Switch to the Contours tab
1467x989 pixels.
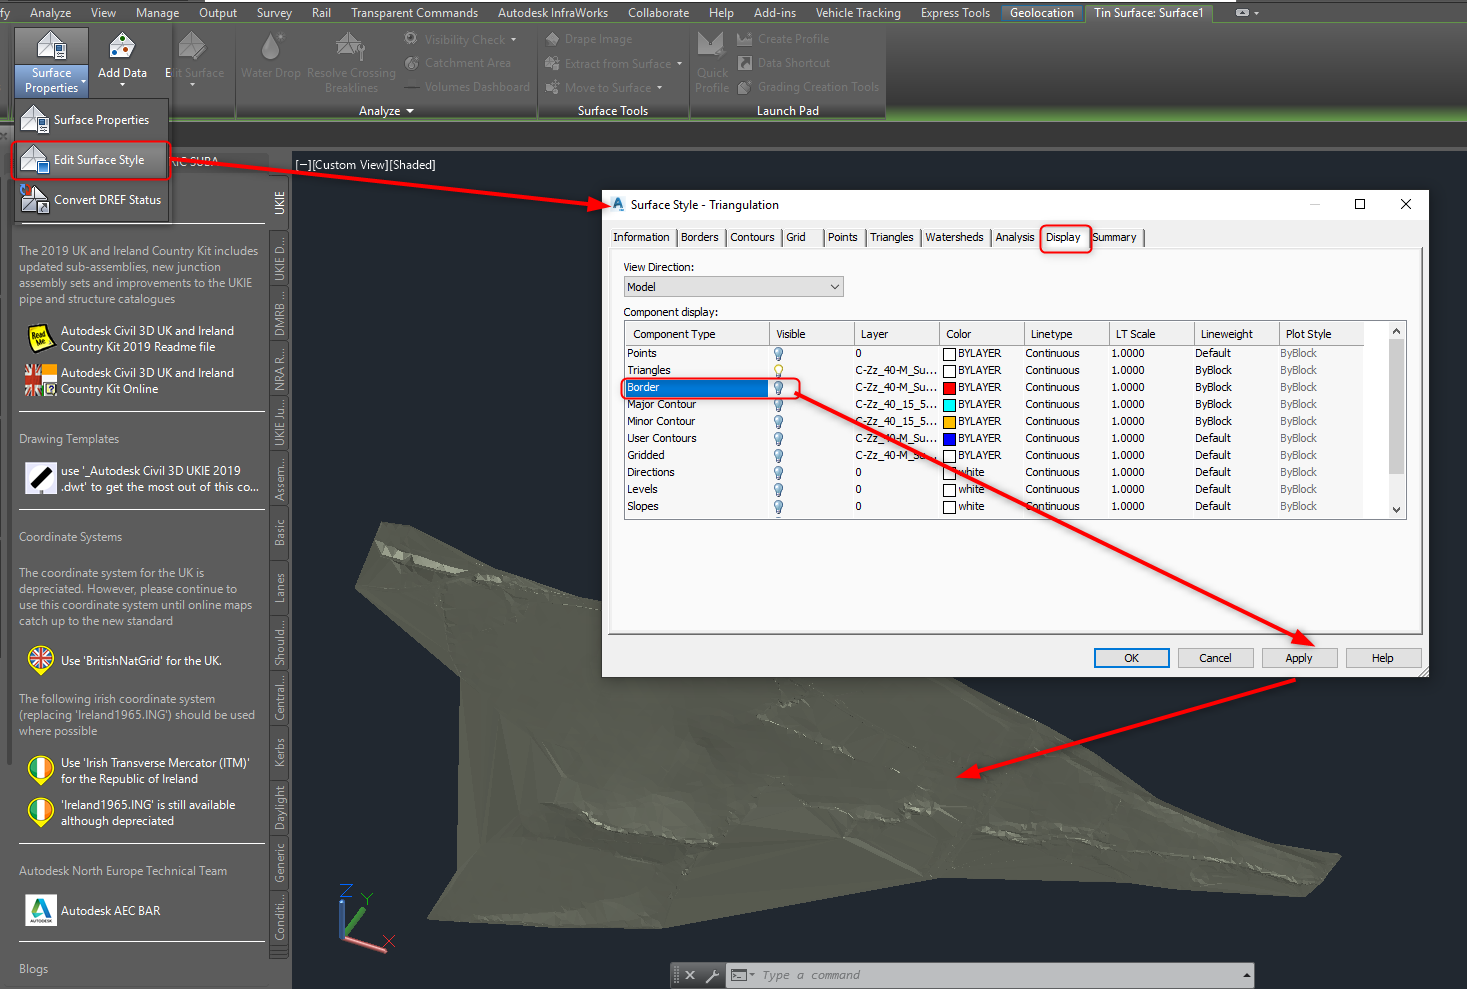pos(752,237)
